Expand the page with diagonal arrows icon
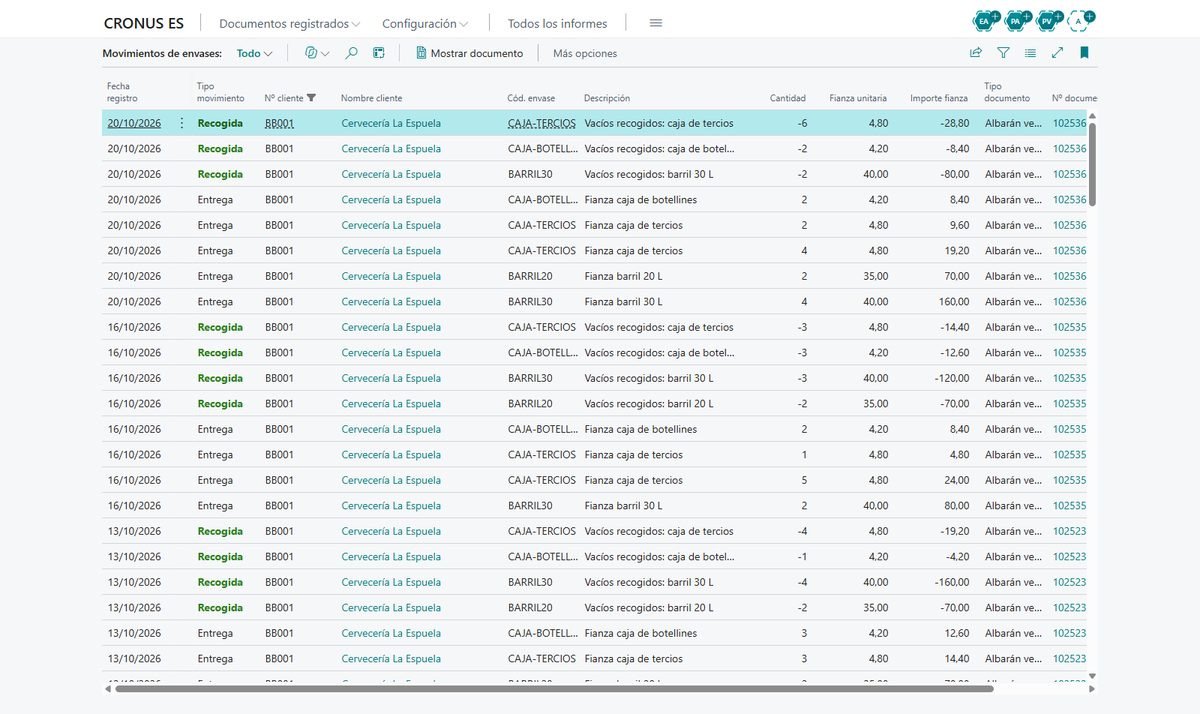Viewport: 1200px width, 714px height. (x=1057, y=53)
